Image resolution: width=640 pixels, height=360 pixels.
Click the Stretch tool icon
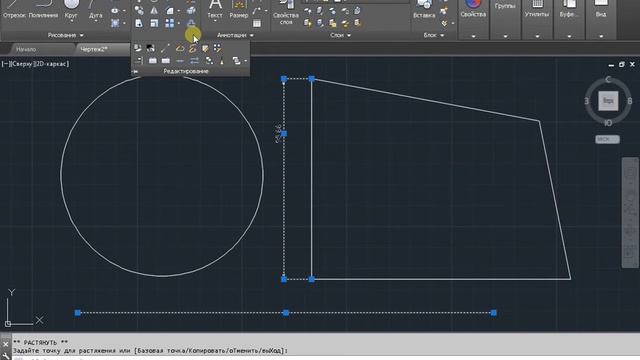(139, 23)
